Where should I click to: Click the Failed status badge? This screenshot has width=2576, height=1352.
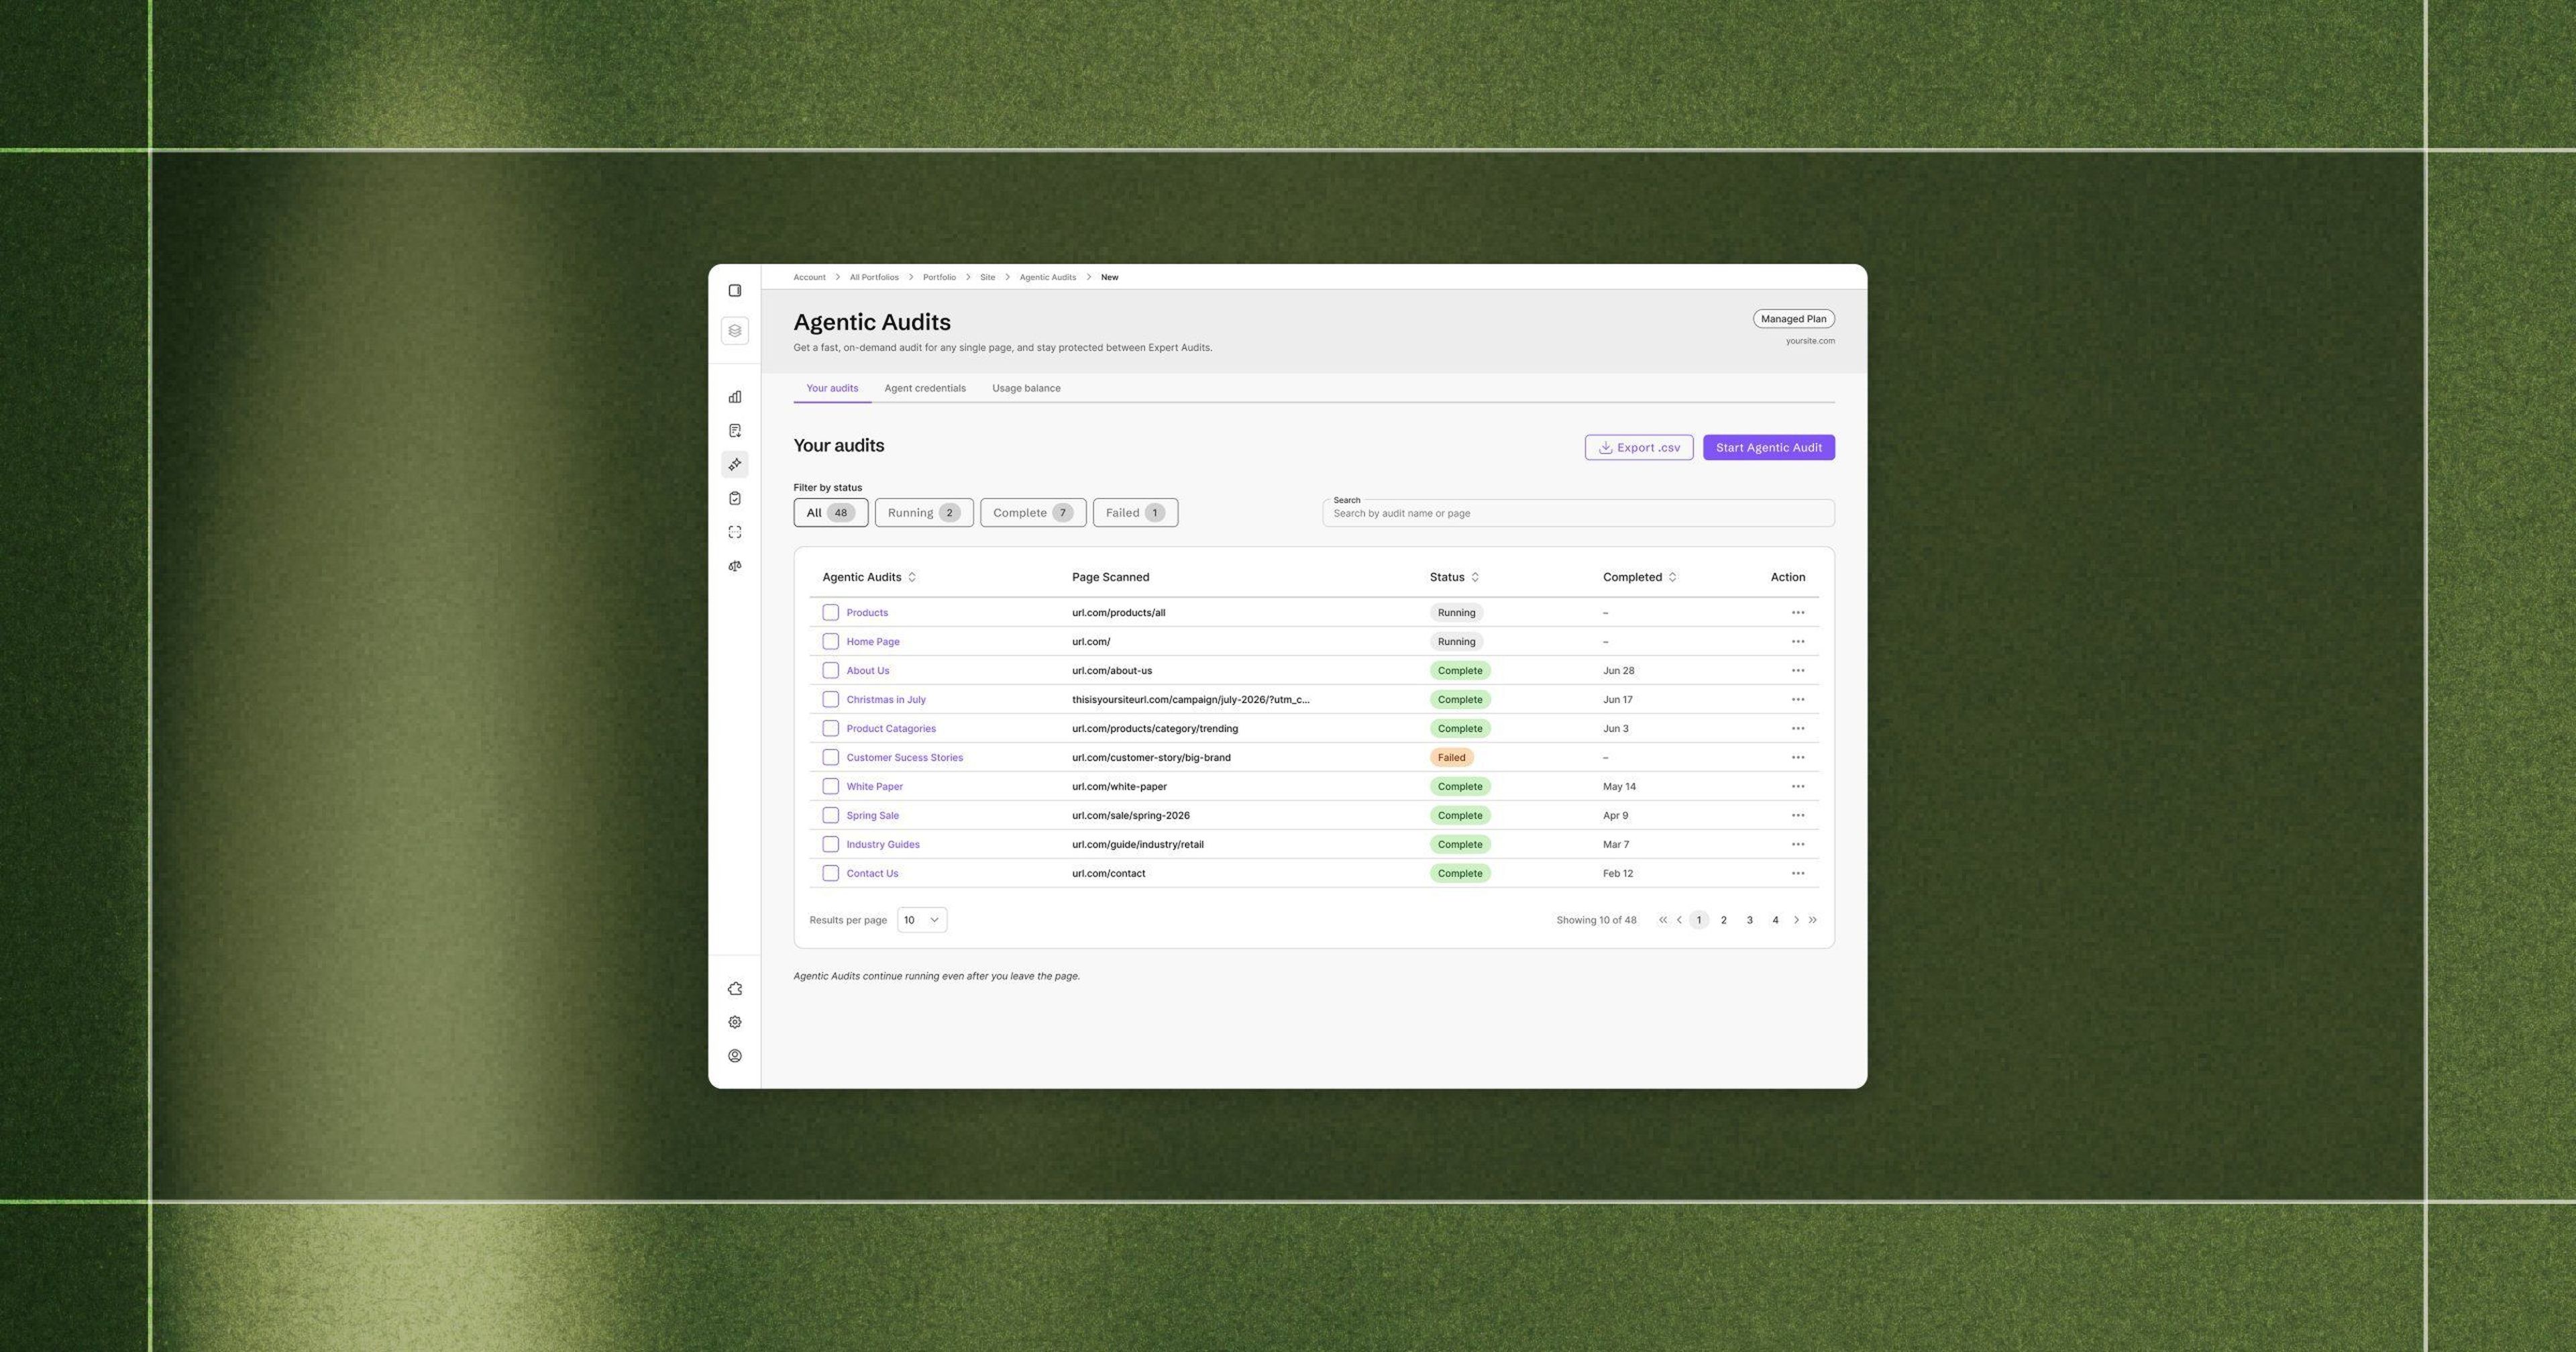[1451, 757]
